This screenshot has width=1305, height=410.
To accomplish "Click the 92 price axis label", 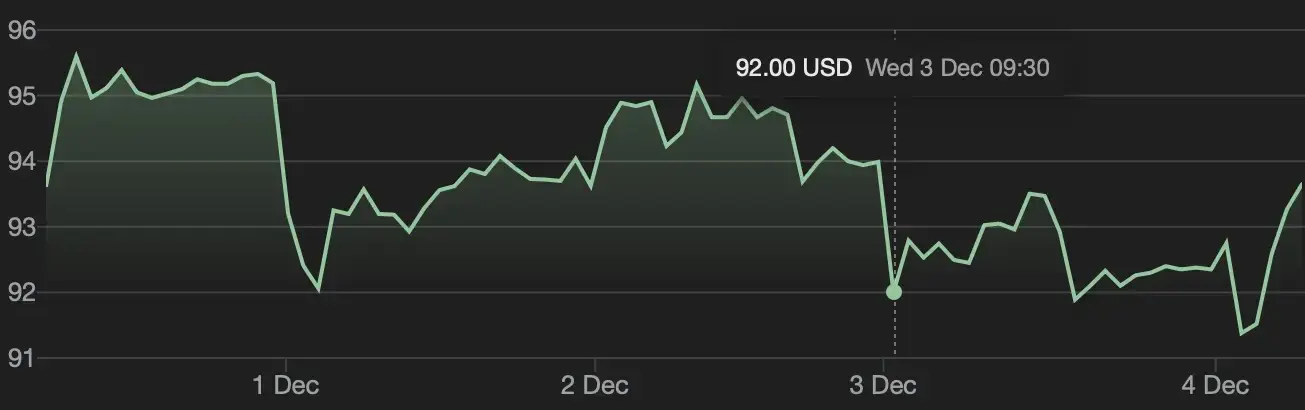I will (22, 293).
